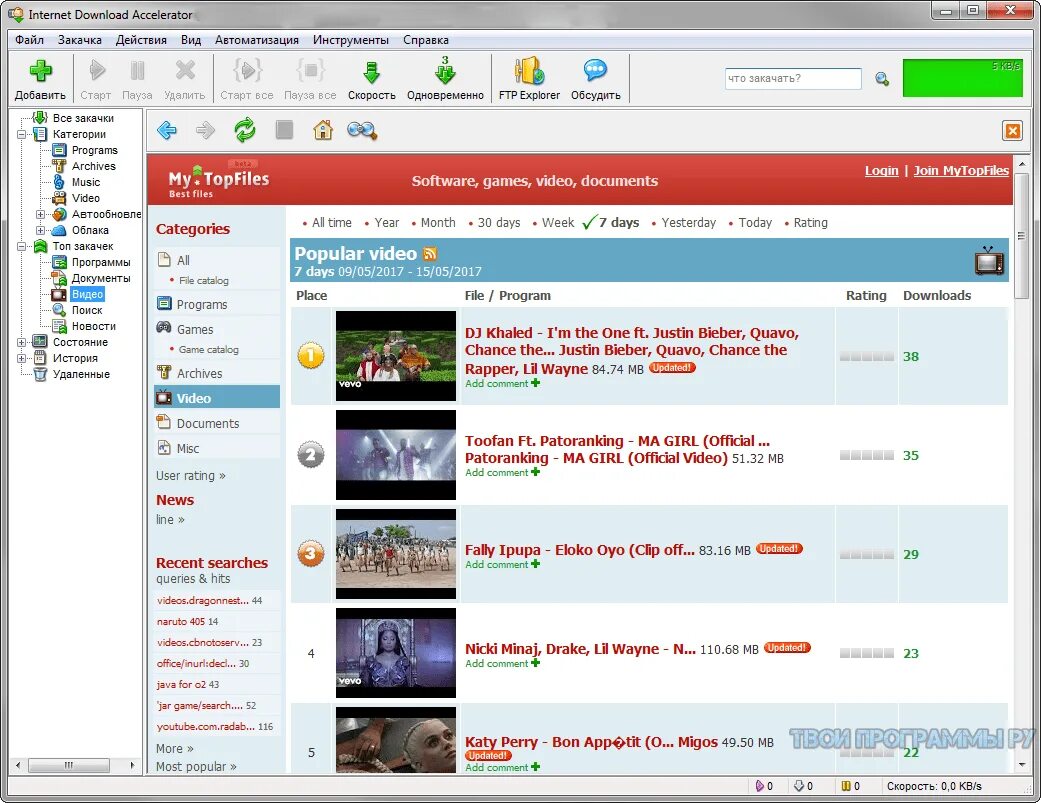Open the DJ Khaled video thumbnail

396,356
